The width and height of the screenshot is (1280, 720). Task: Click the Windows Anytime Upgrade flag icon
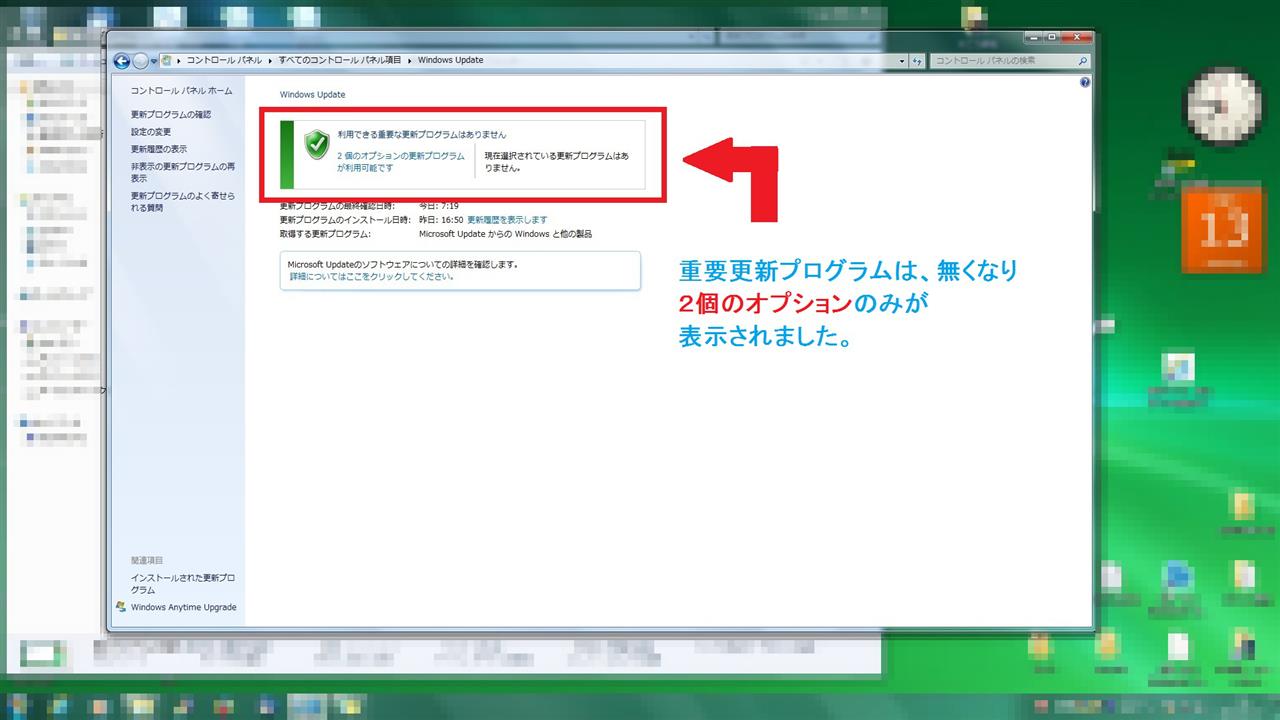(121, 606)
